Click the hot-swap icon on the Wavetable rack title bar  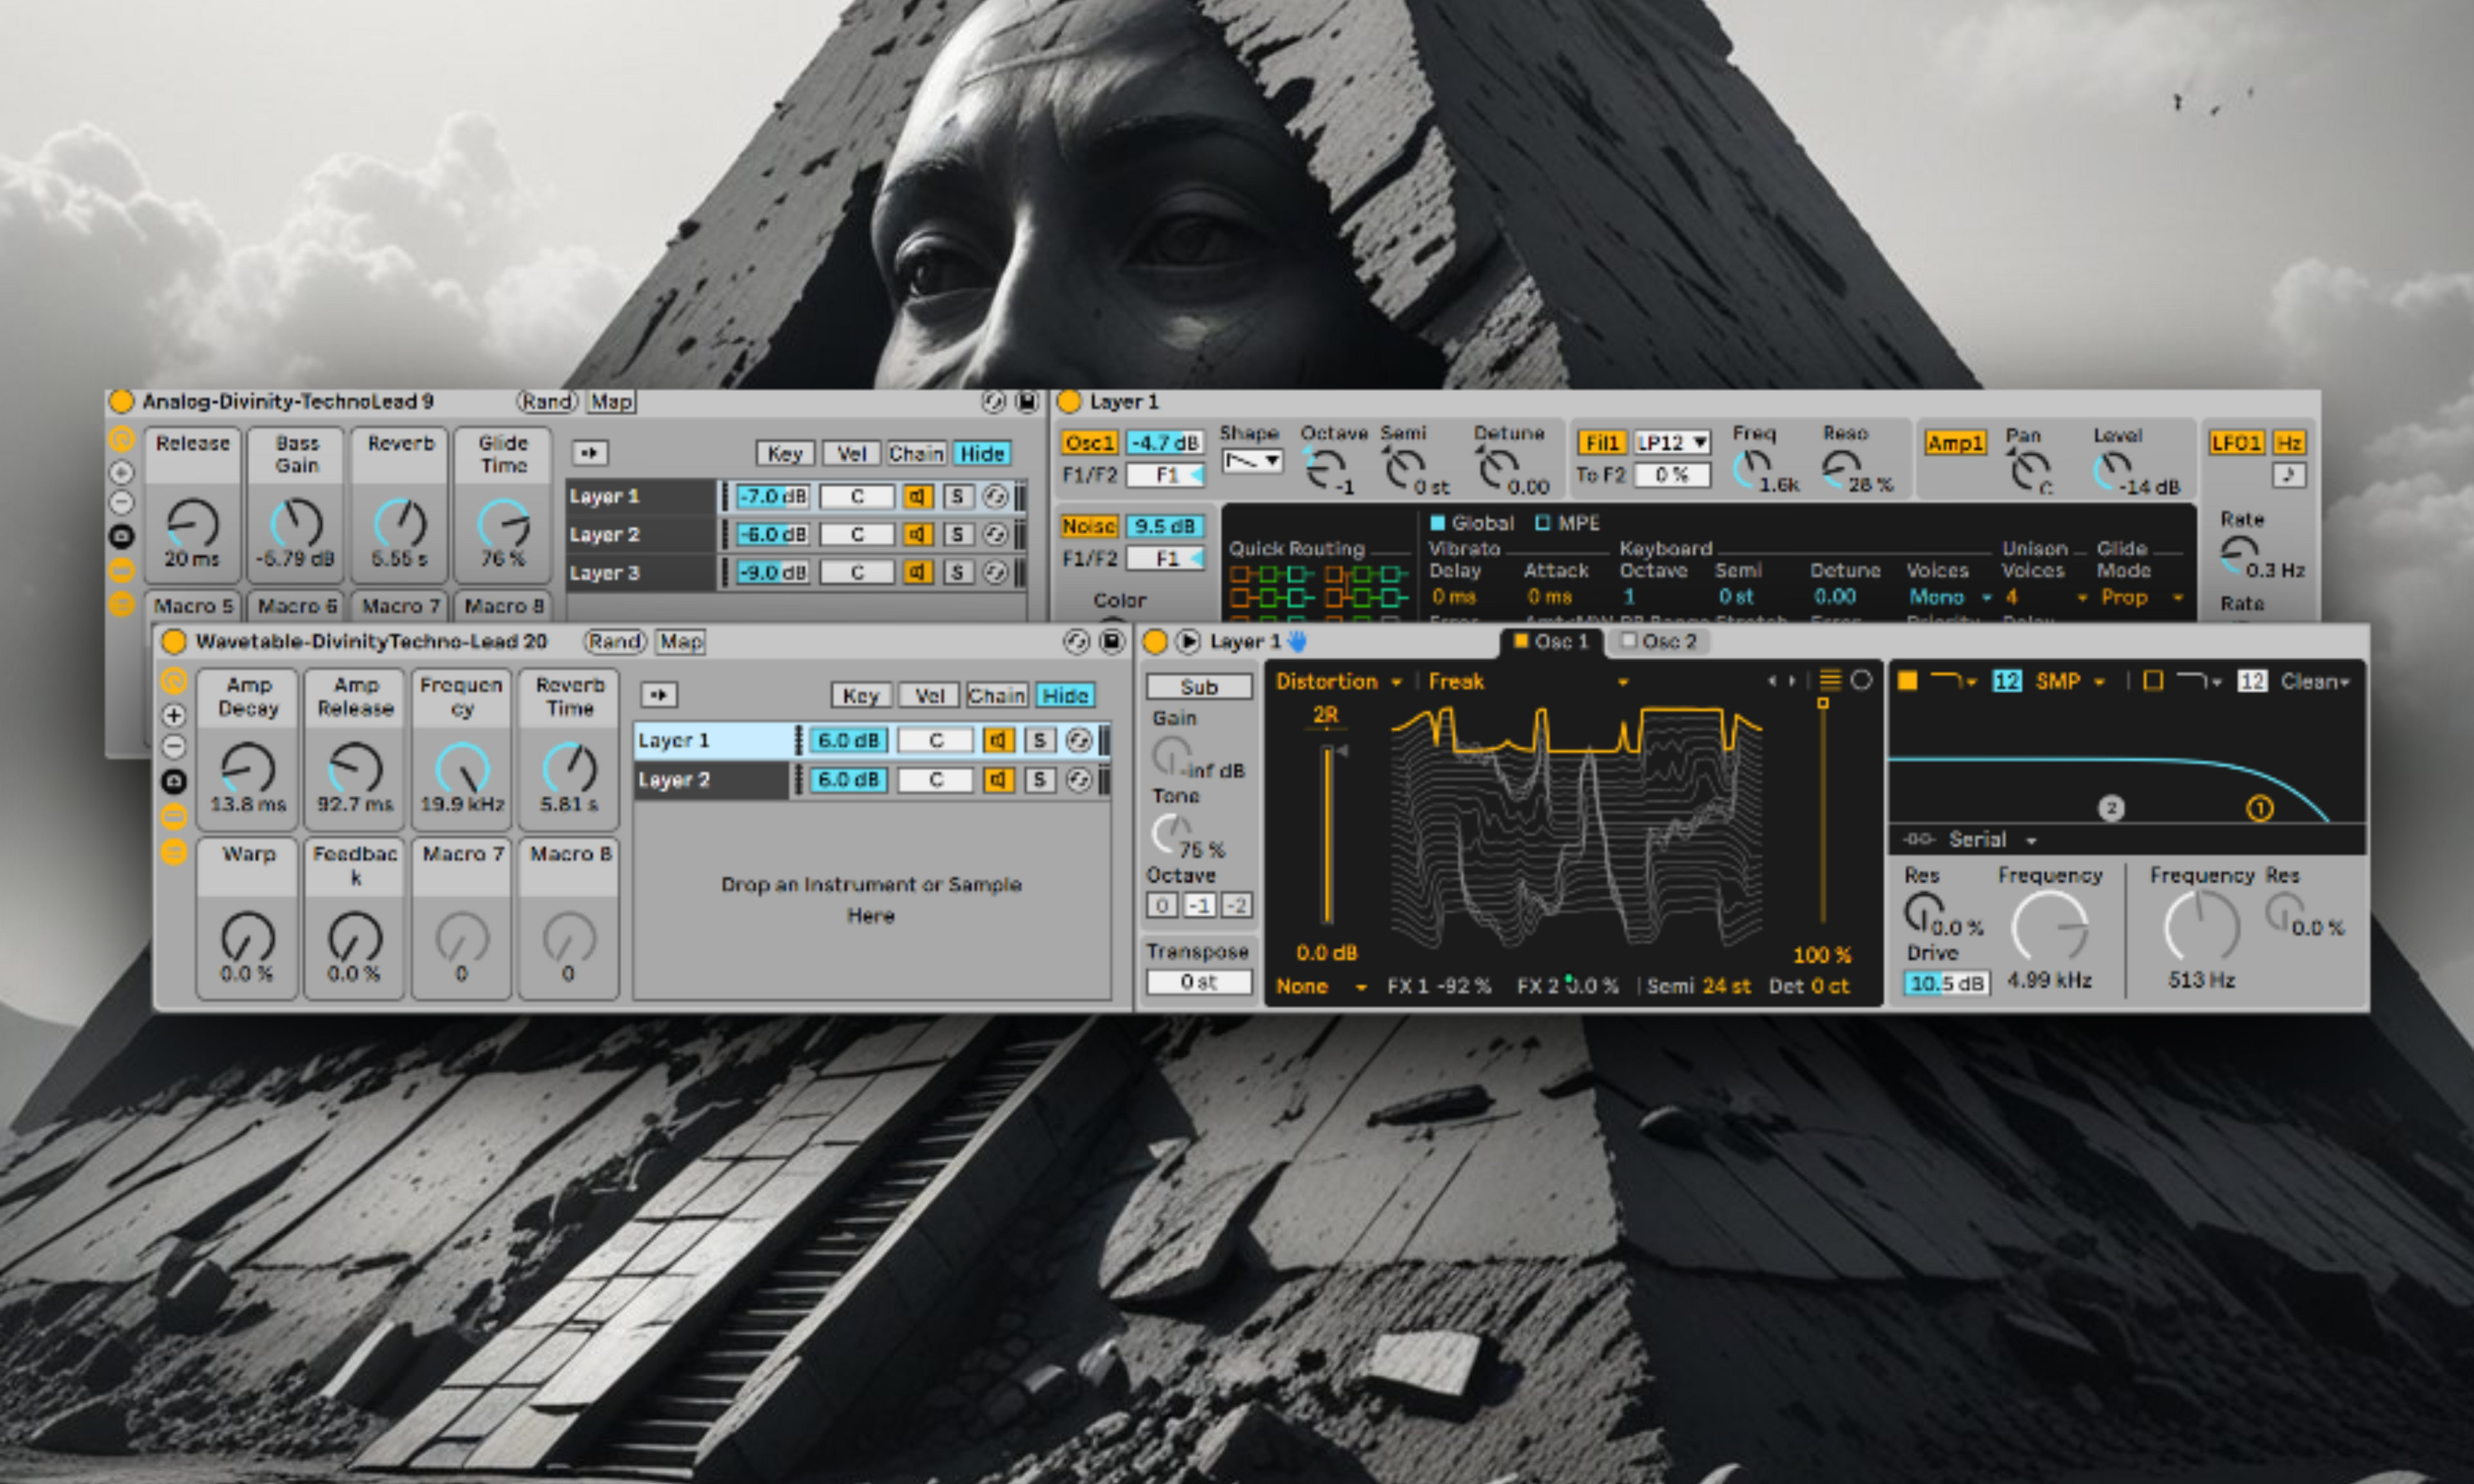click(1076, 642)
